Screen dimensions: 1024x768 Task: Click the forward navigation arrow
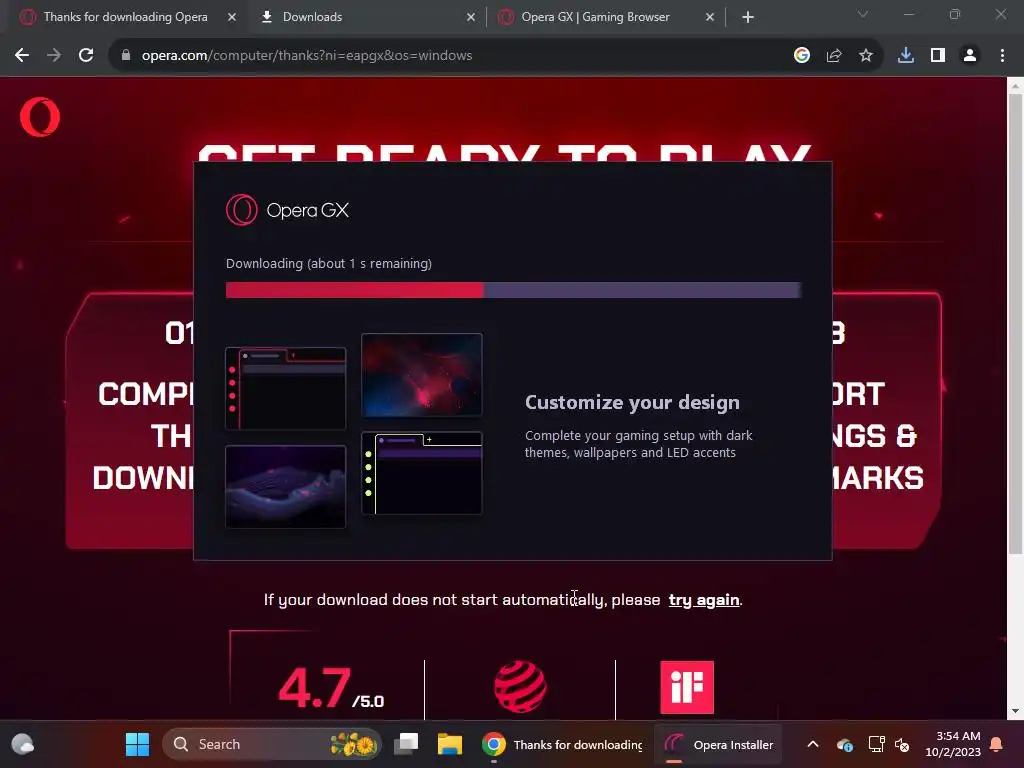(x=54, y=56)
